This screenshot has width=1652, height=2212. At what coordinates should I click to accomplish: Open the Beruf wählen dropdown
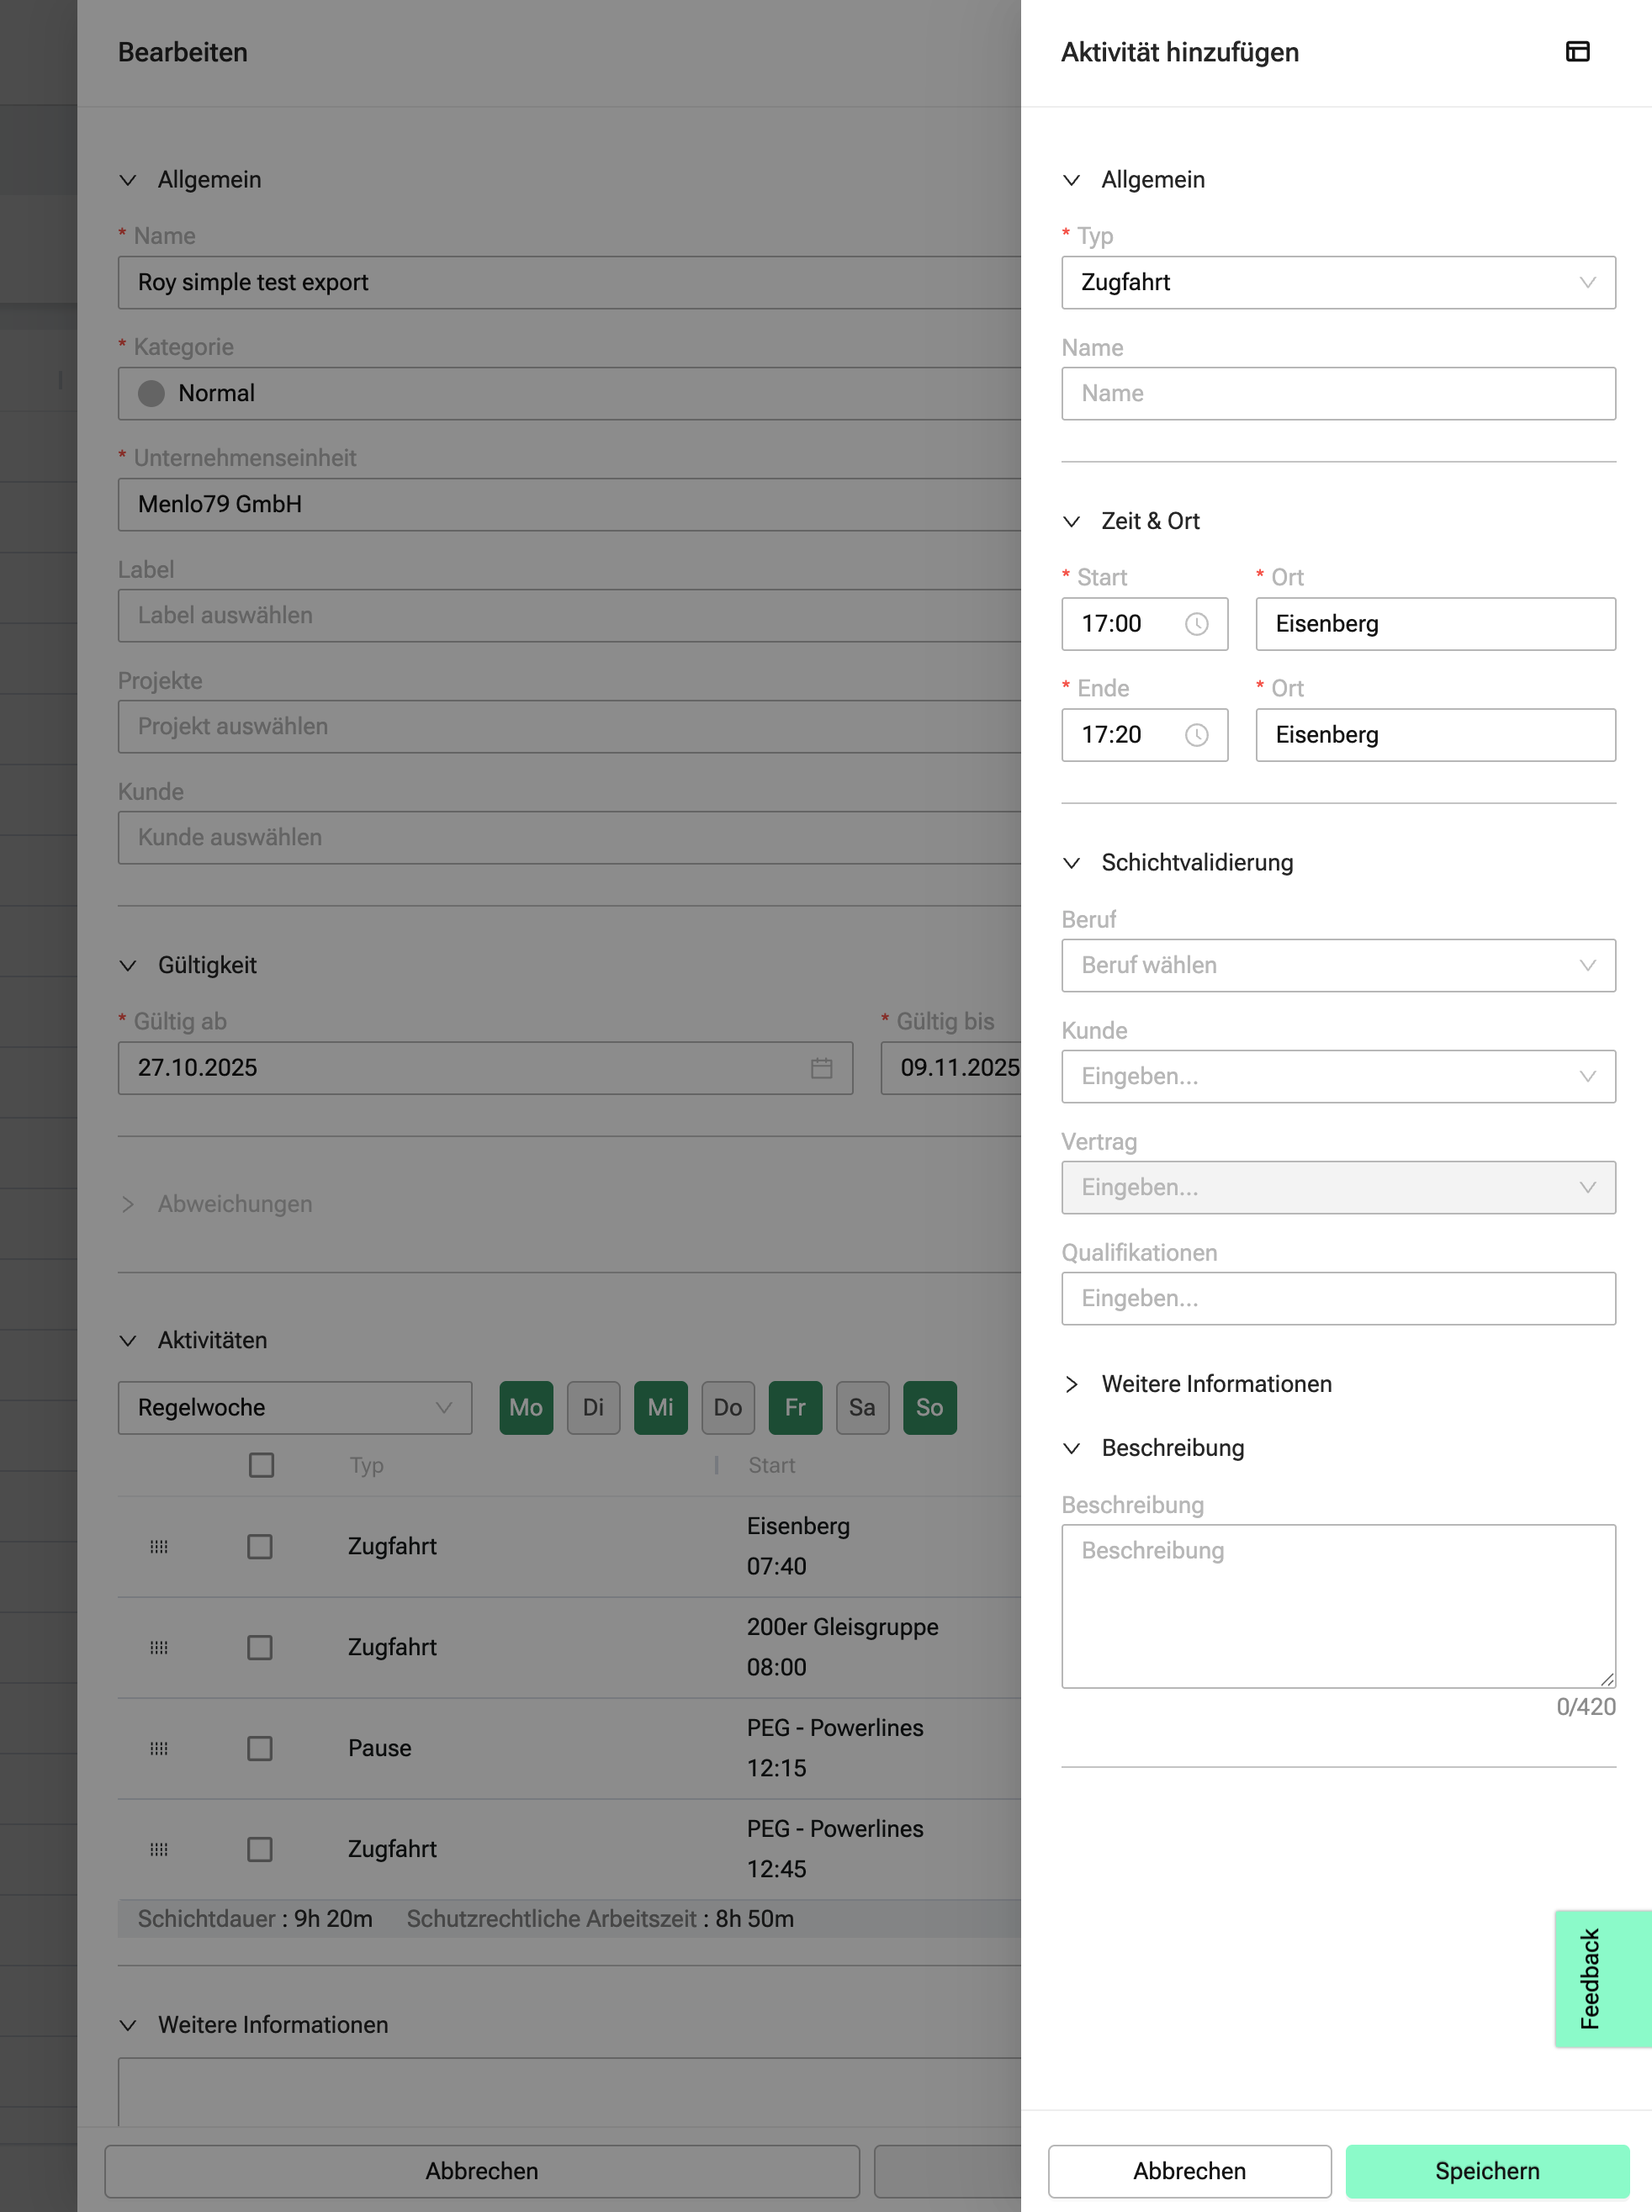coord(1337,965)
